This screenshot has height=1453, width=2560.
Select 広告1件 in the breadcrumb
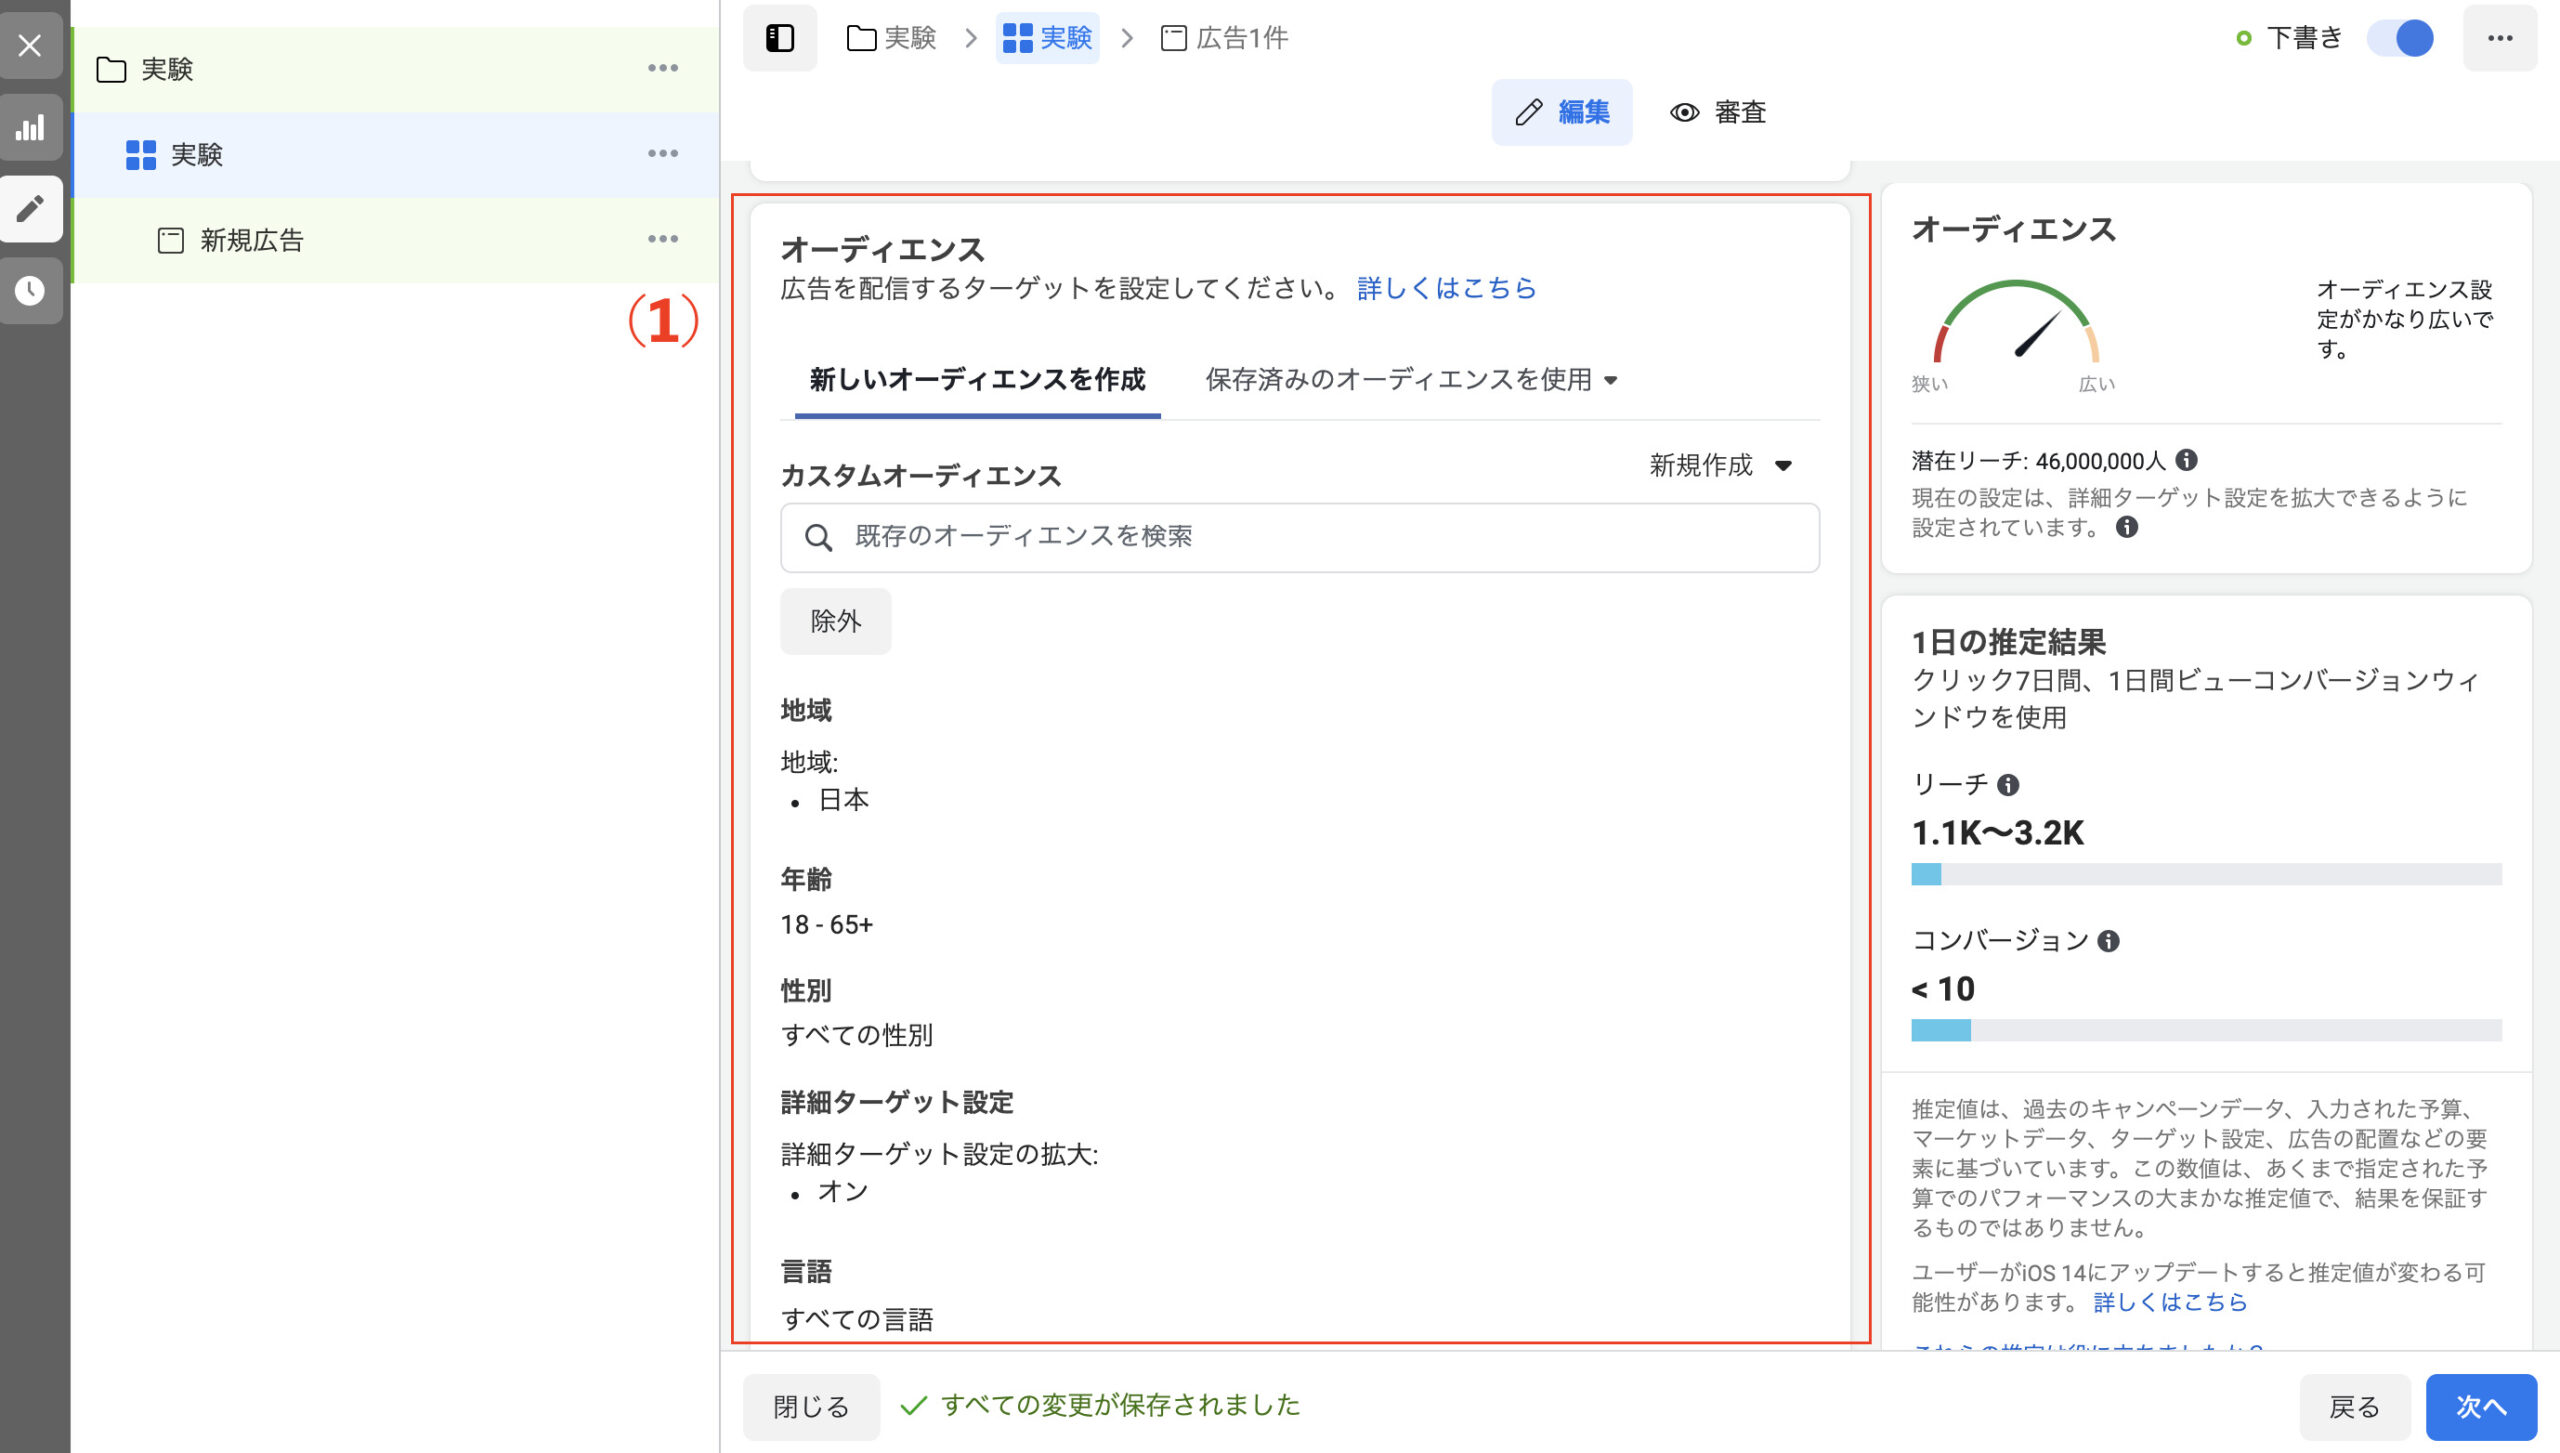[x=1224, y=38]
